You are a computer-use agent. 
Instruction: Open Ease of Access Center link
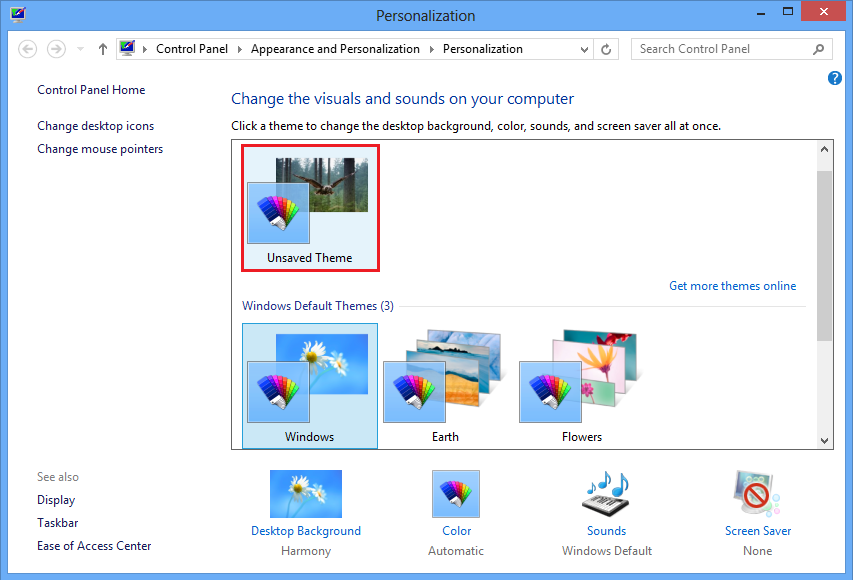coord(94,546)
